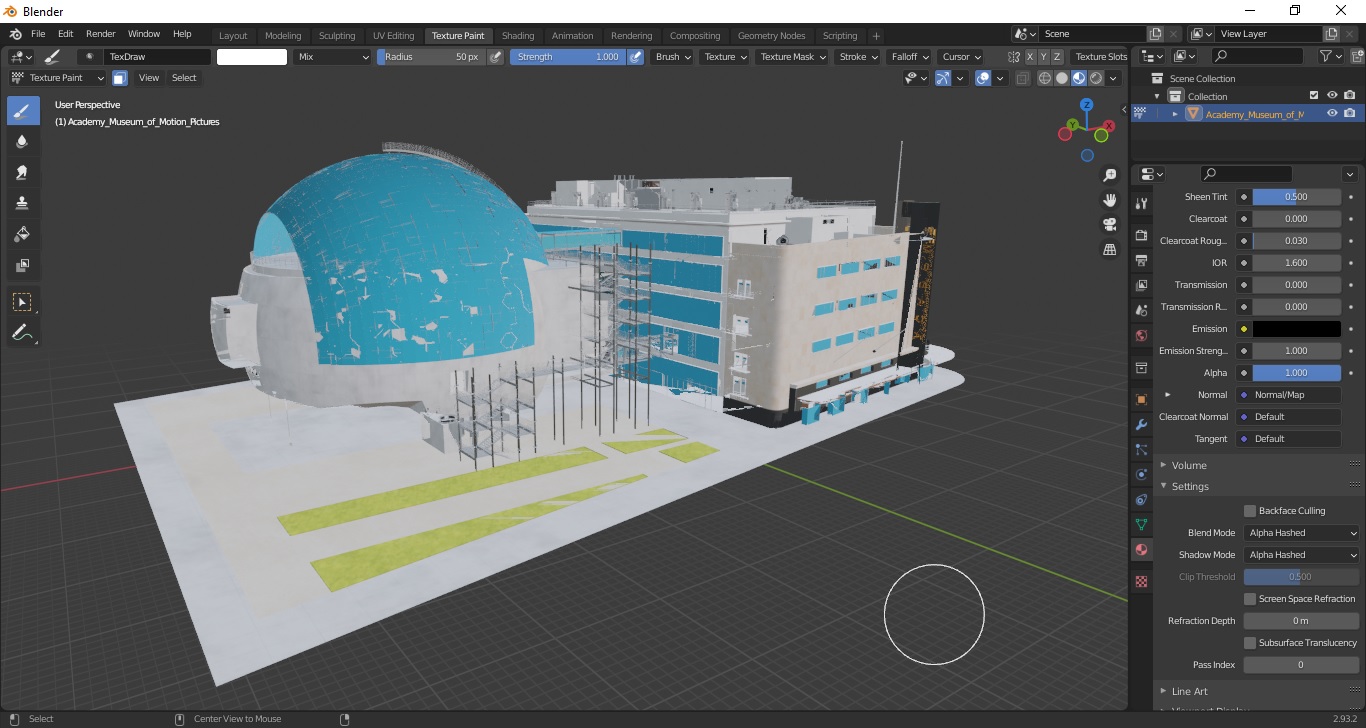Switch to the Geometry Nodes workspace tab
The height and width of the screenshot is (728, 1366).
[x=771, y=36]
